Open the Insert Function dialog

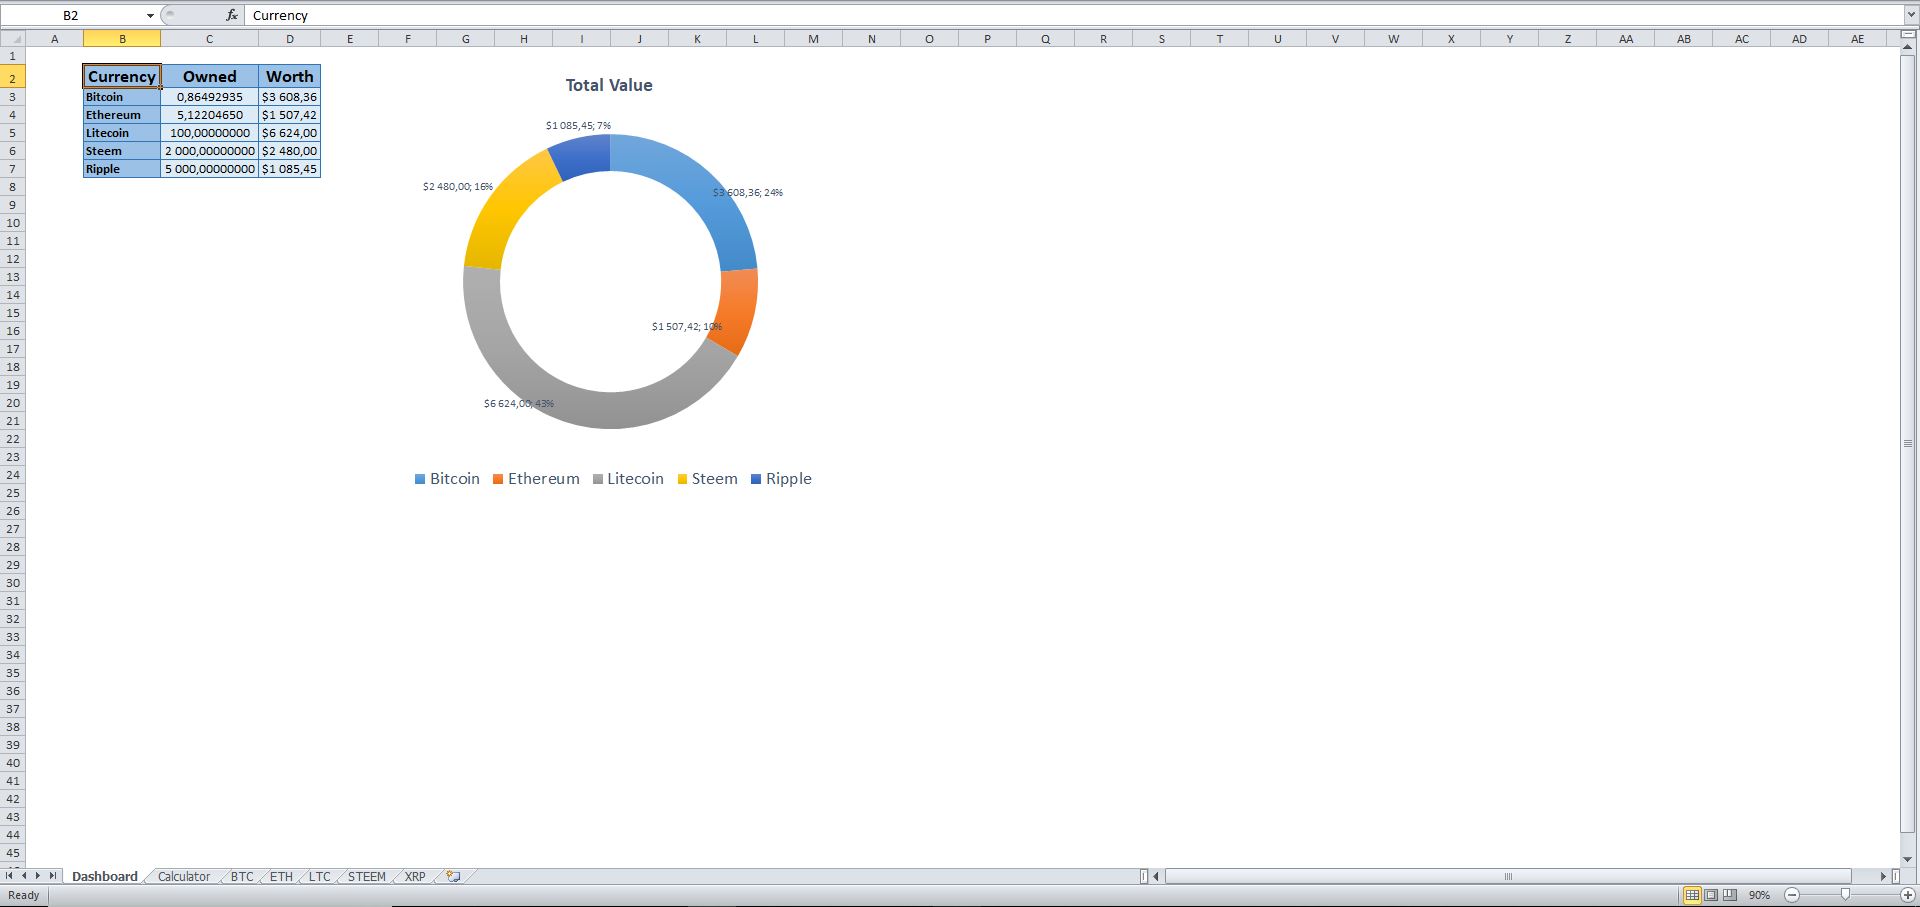231,15
